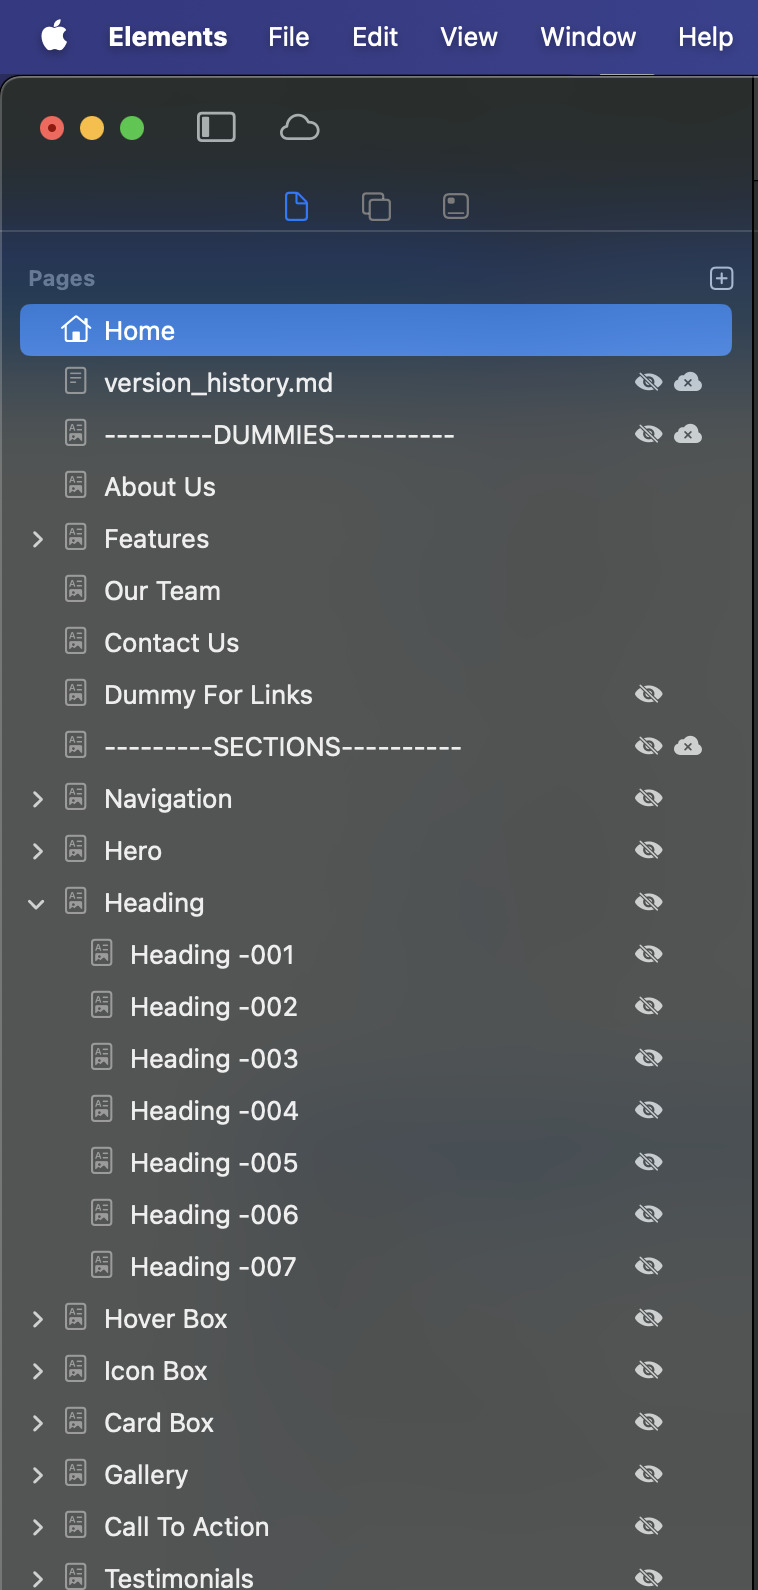Open the File menu

coord(288,37)
